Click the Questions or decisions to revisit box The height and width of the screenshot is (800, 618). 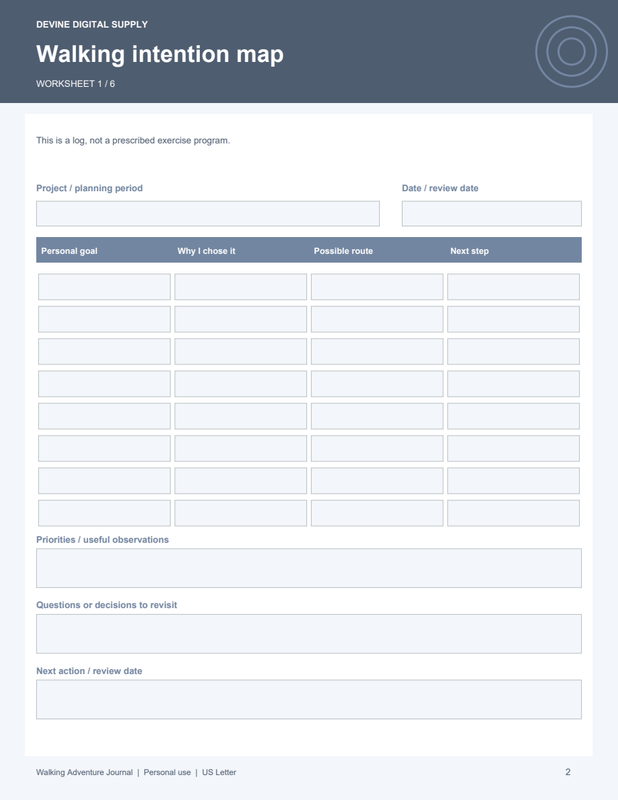[x=309, y=634]
